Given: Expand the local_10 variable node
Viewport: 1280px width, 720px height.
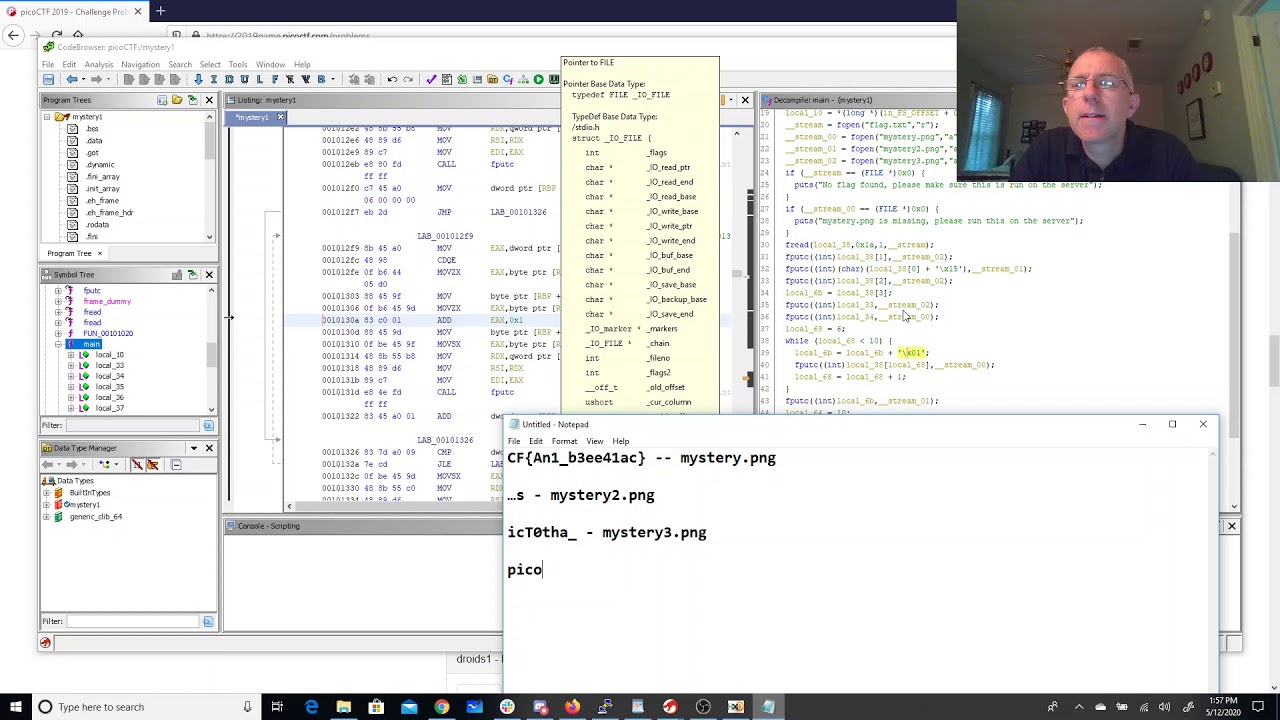Looking at the screenshot, I should click(x=71, y=355).
